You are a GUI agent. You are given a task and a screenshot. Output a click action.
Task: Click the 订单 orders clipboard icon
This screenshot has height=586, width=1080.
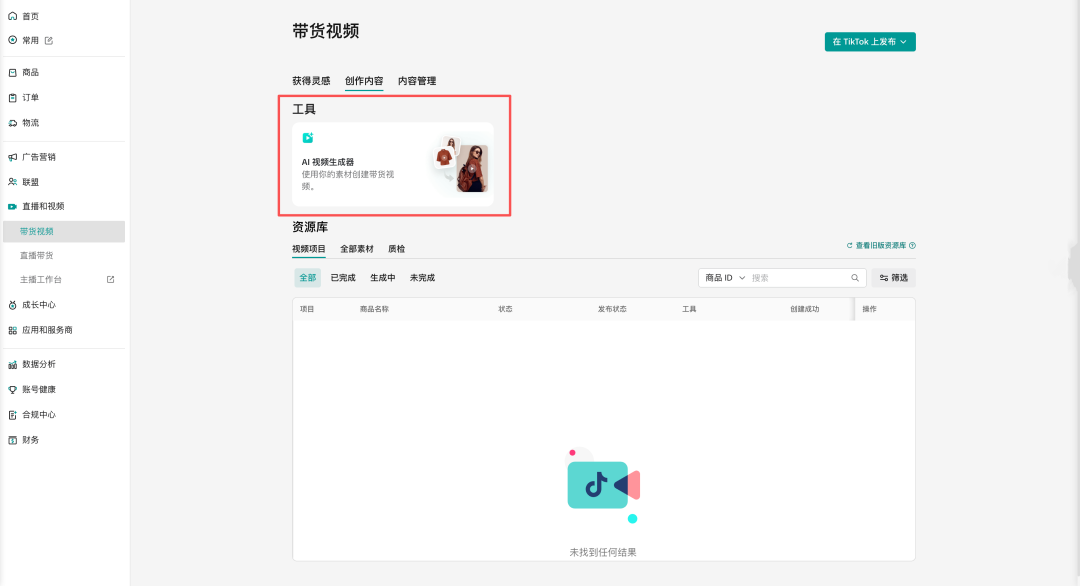pos(12,98)
